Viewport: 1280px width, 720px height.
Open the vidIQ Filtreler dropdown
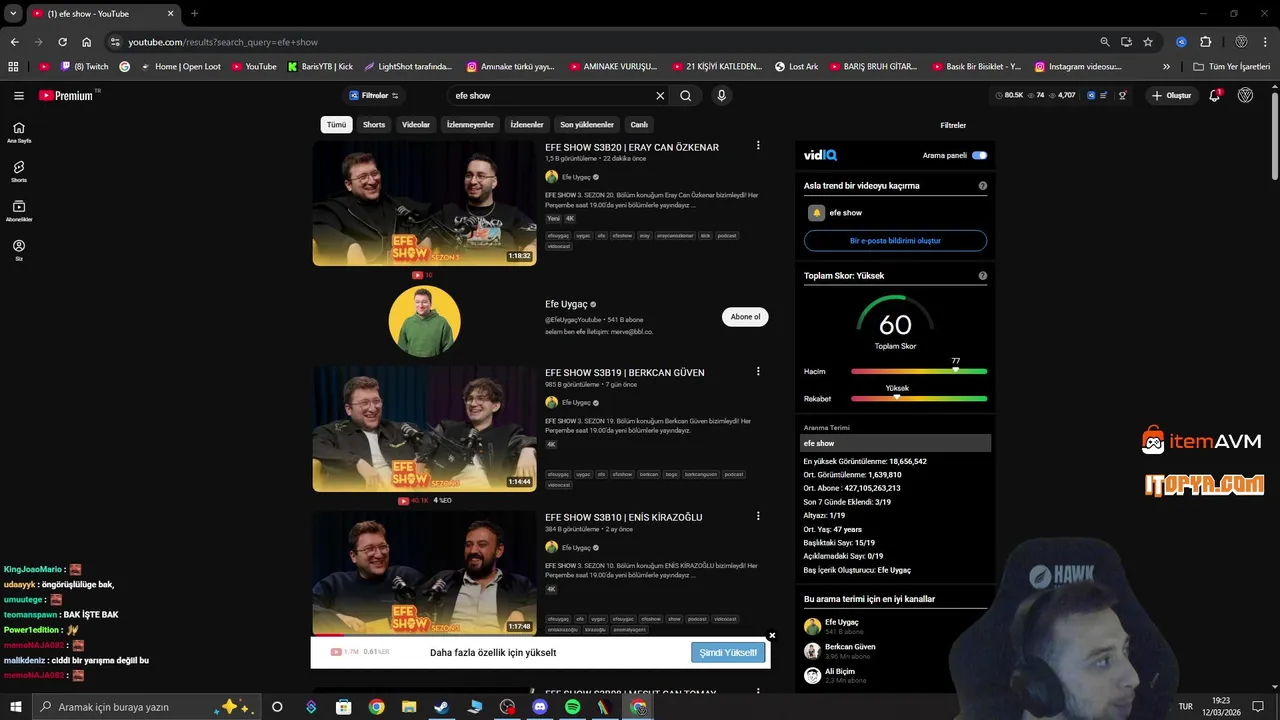click(374, 96)
